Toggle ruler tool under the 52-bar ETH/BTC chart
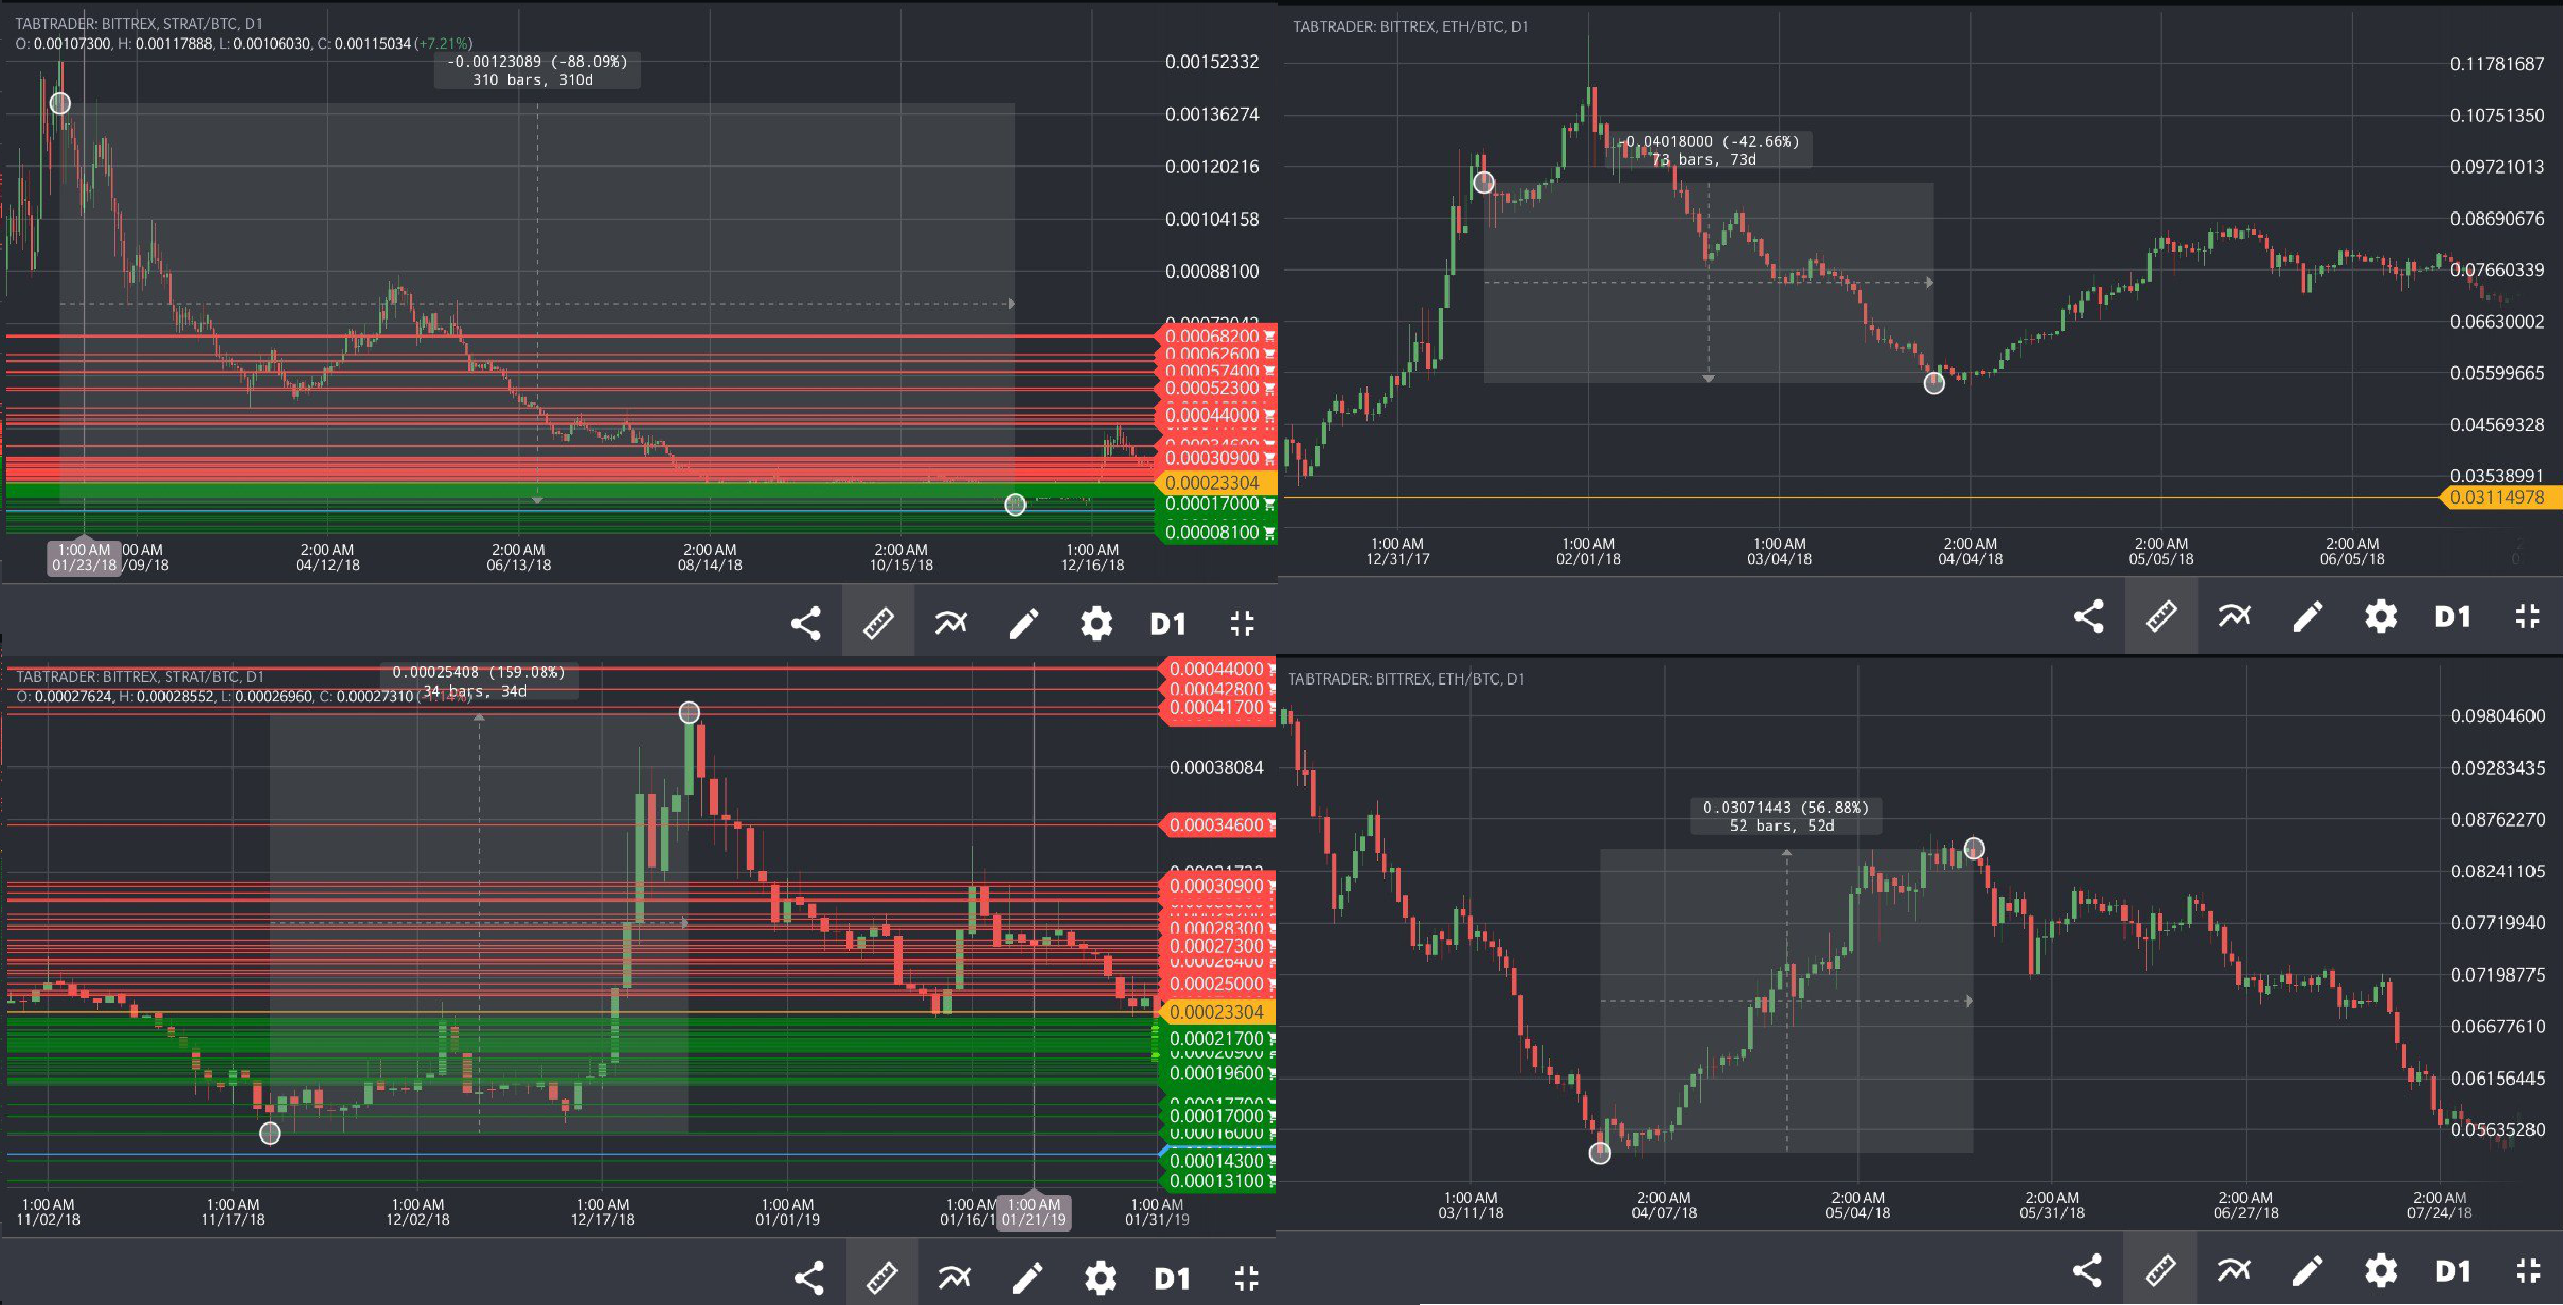Viewport: 2563px width, 1305px height. click(x=2160, y=1270)
